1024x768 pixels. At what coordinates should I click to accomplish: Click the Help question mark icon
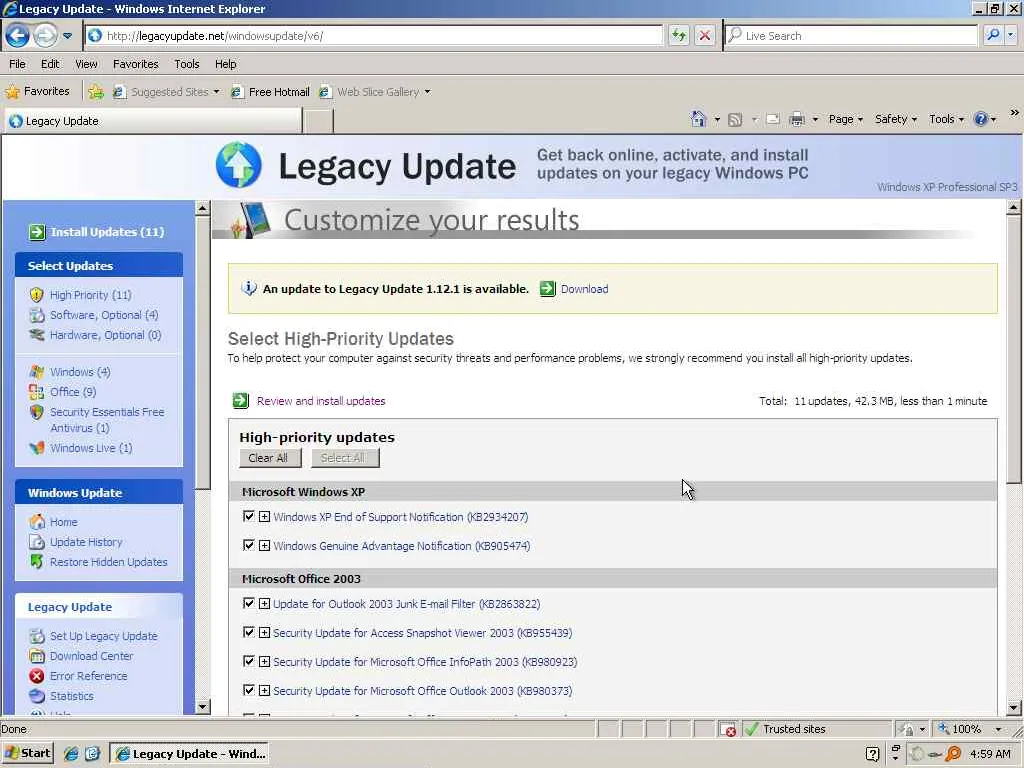coord(980,119)
